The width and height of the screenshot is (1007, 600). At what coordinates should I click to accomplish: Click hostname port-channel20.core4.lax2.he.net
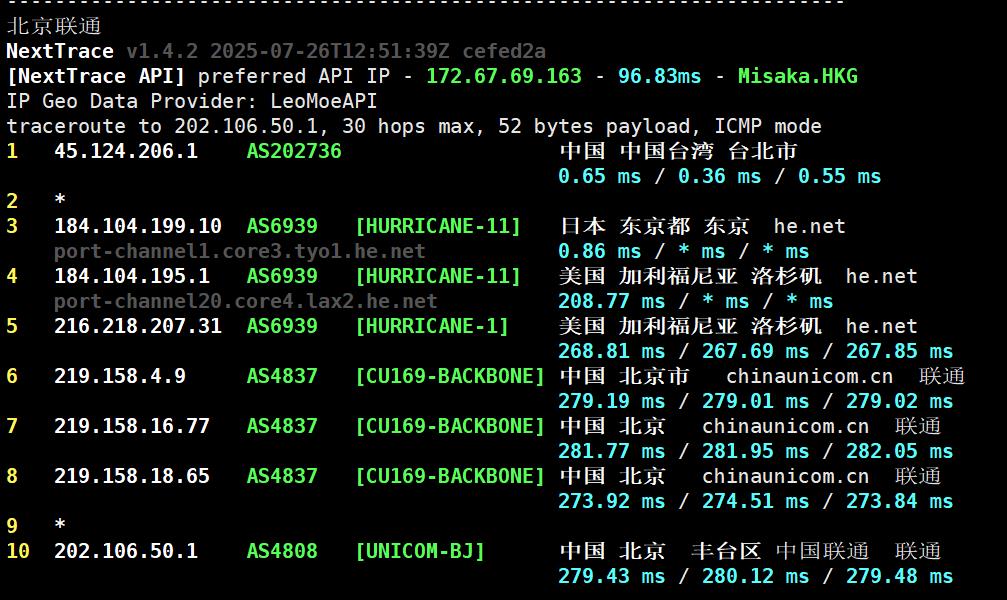click(x=246, y=301)
